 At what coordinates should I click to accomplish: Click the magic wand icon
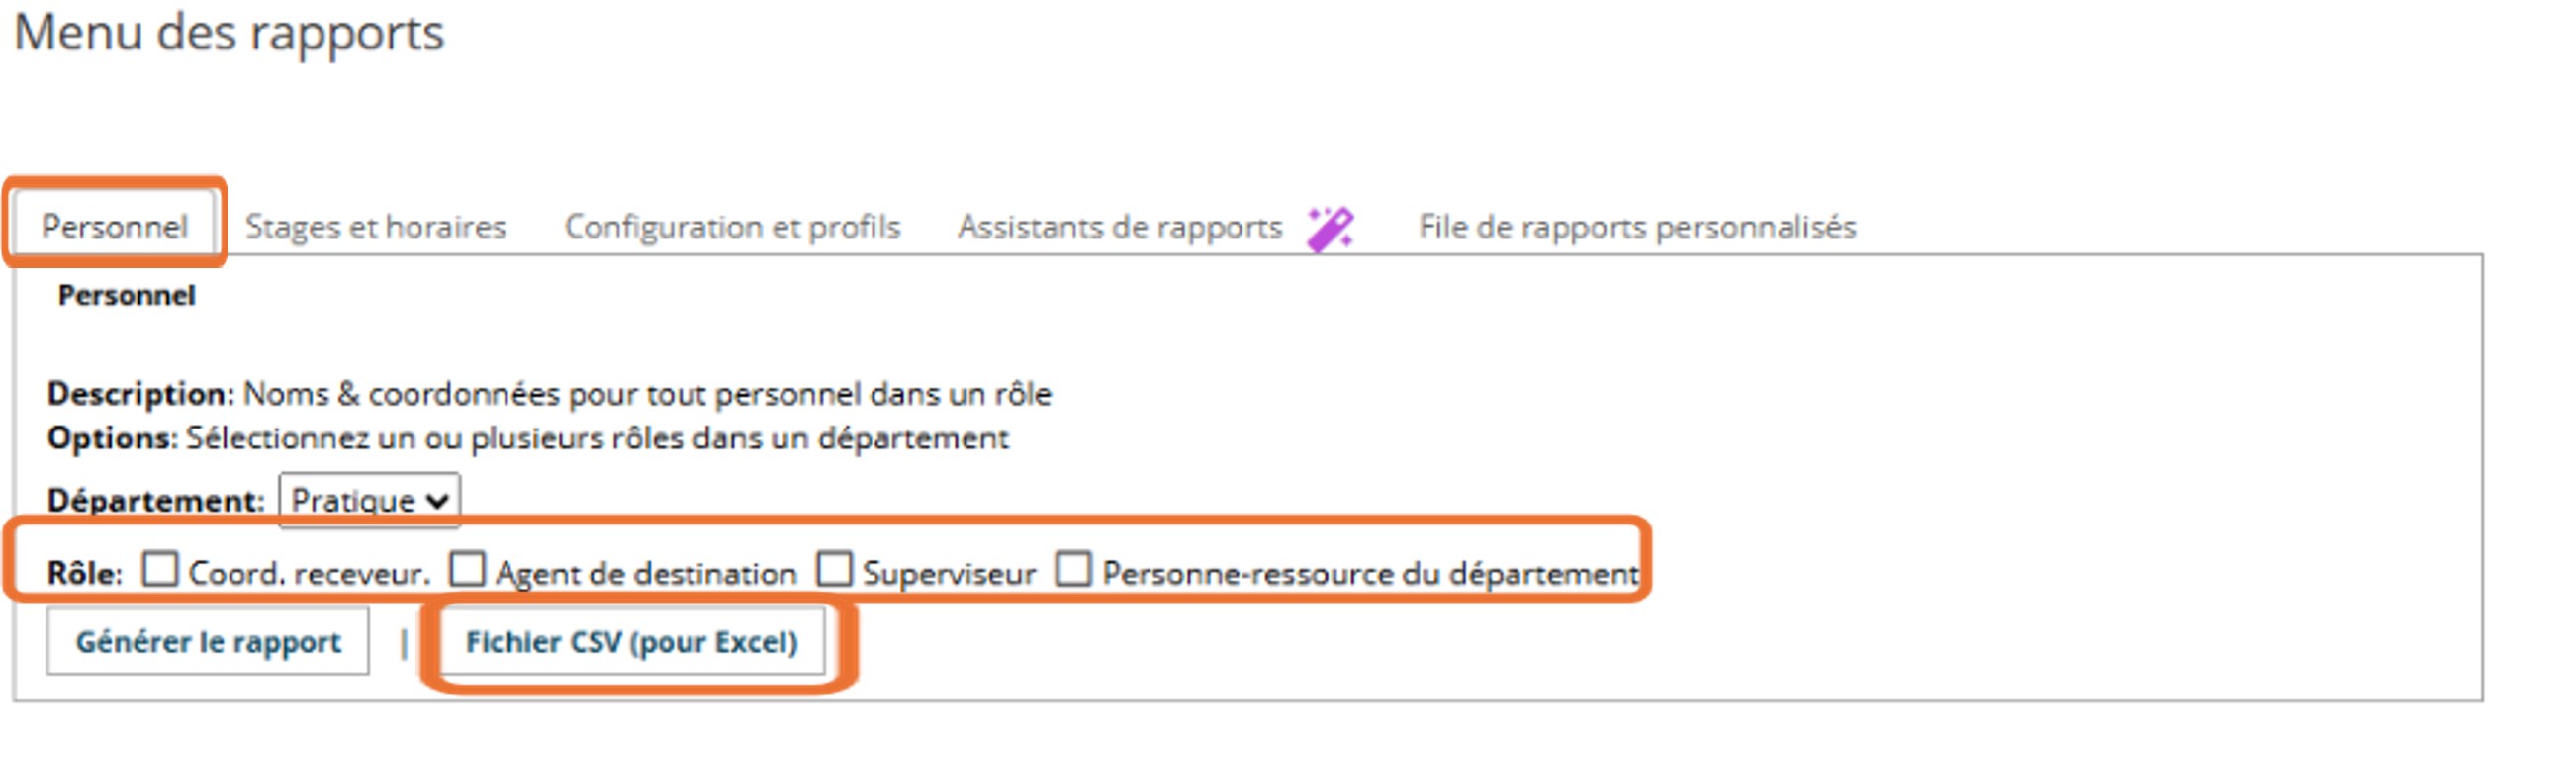(1330, 228)
